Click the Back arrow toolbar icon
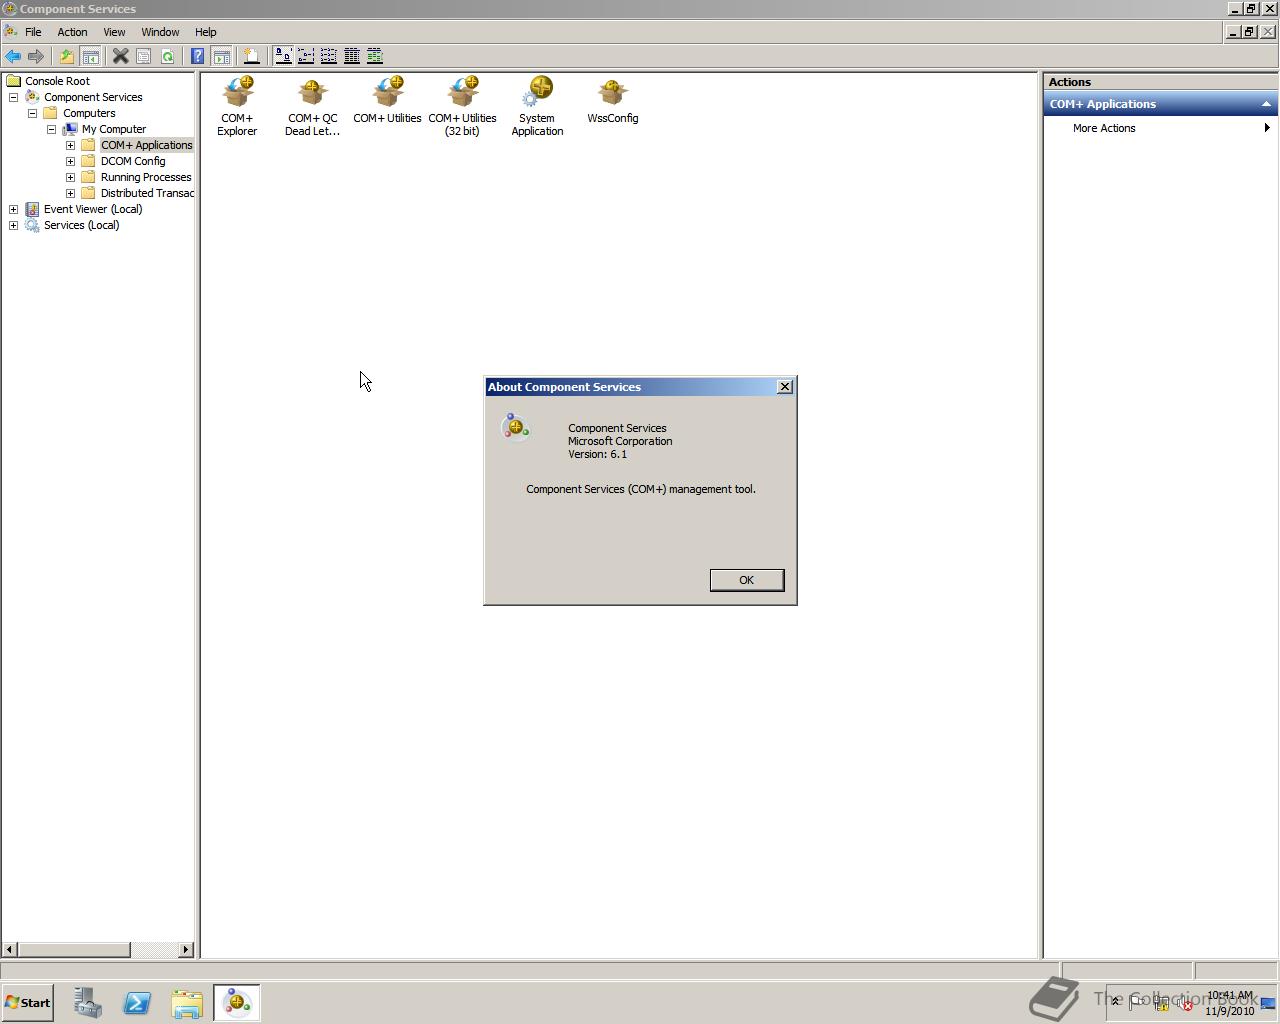 click(13, 56)
